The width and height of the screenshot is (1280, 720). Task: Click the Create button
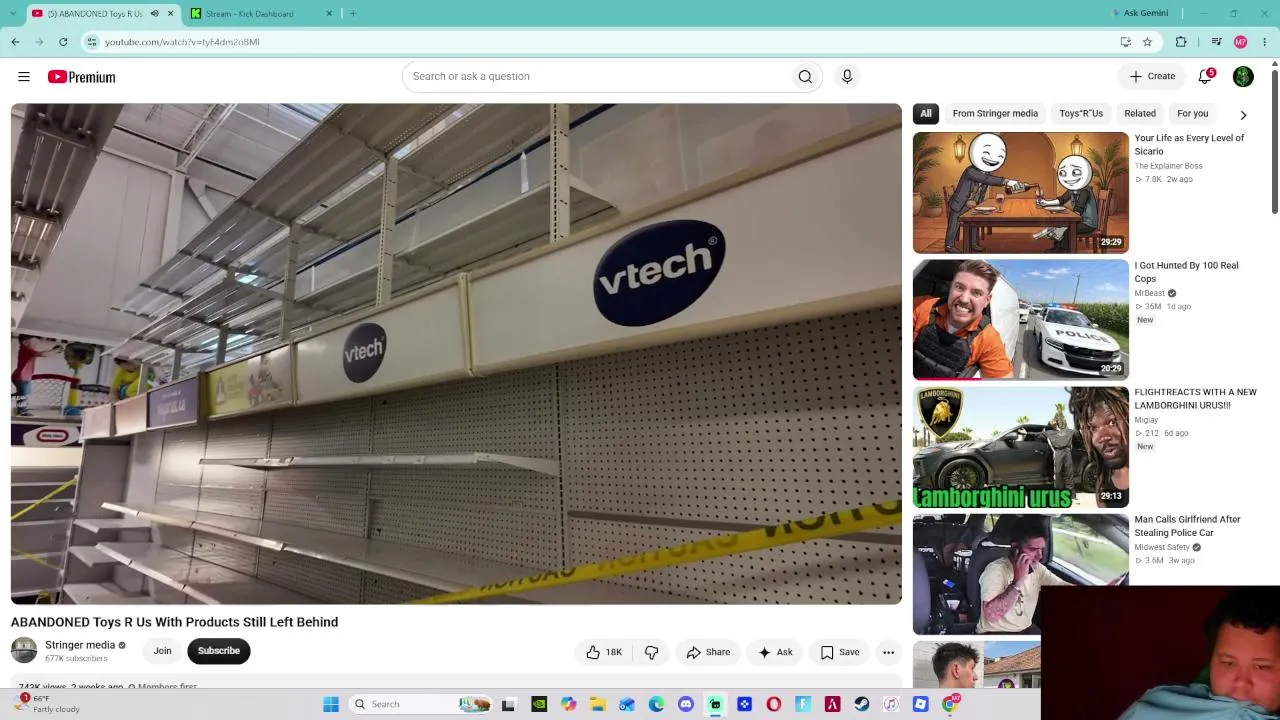[1152, 76]
